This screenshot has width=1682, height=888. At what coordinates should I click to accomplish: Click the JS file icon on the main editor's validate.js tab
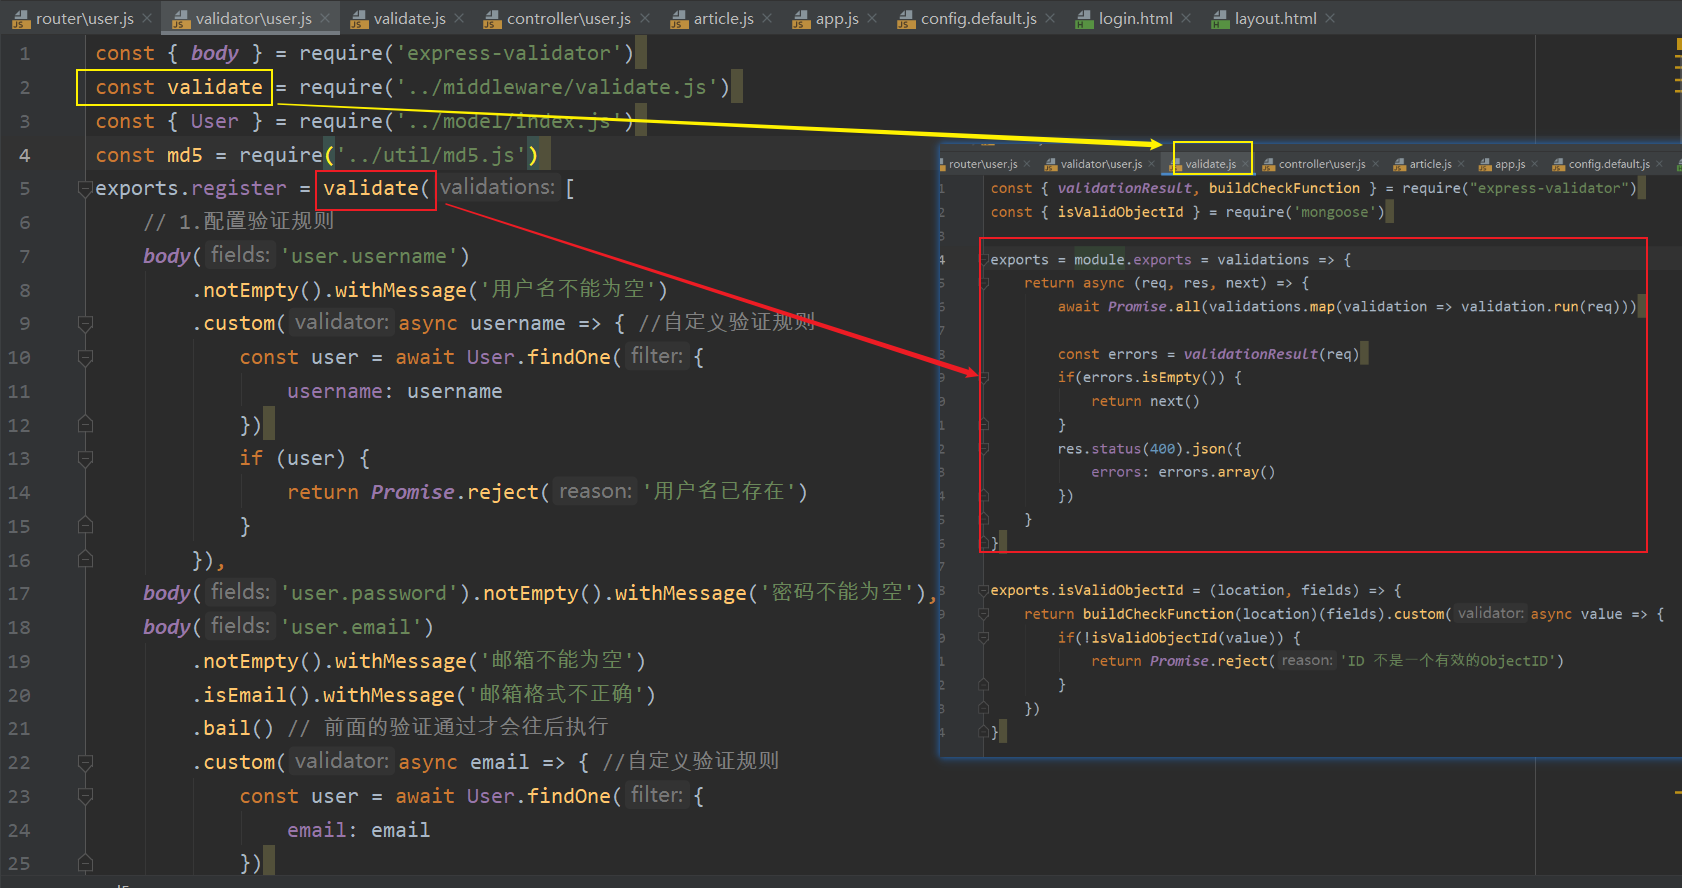point(357,19)
